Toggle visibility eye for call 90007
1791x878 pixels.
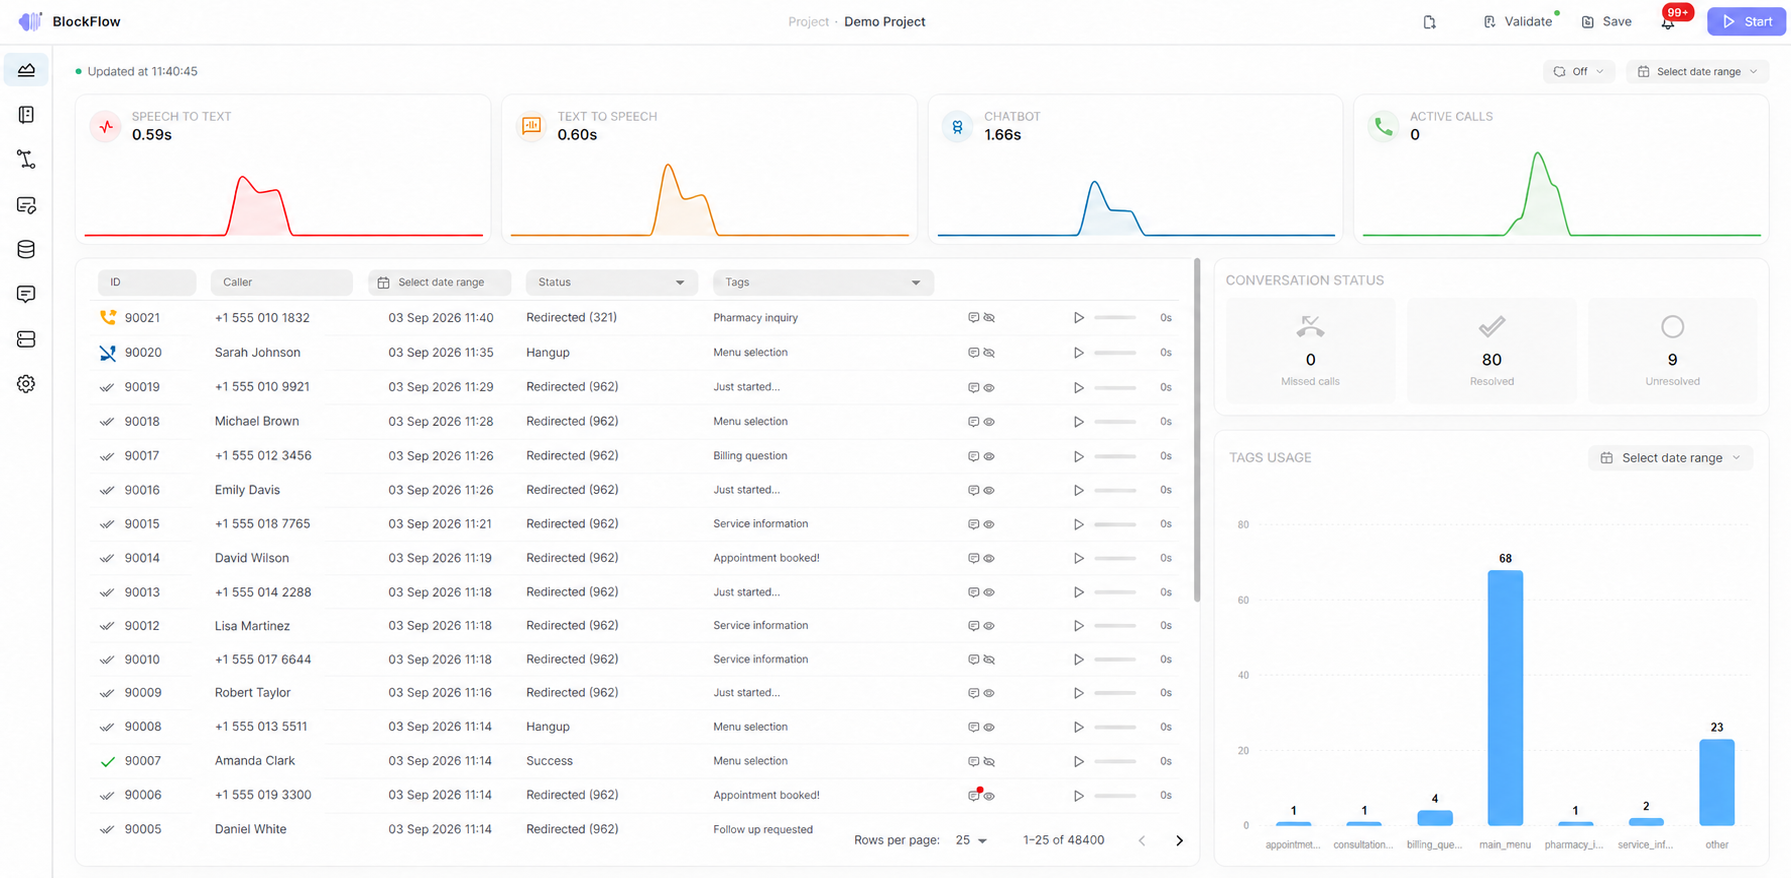[989, 762]
